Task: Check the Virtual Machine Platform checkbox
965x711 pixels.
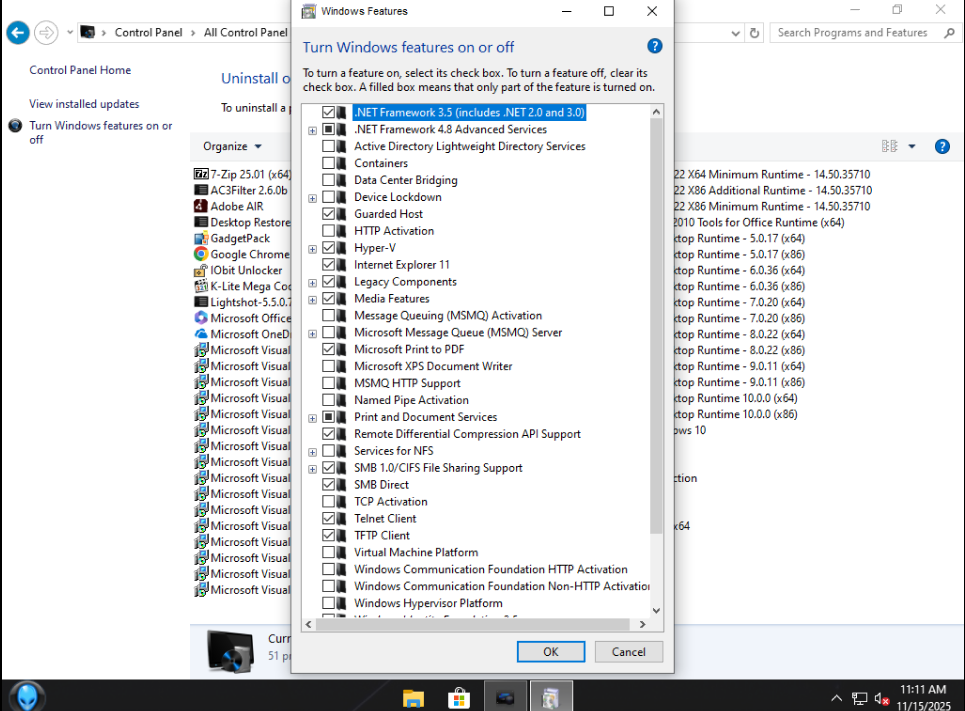Action: click(329, 552)
